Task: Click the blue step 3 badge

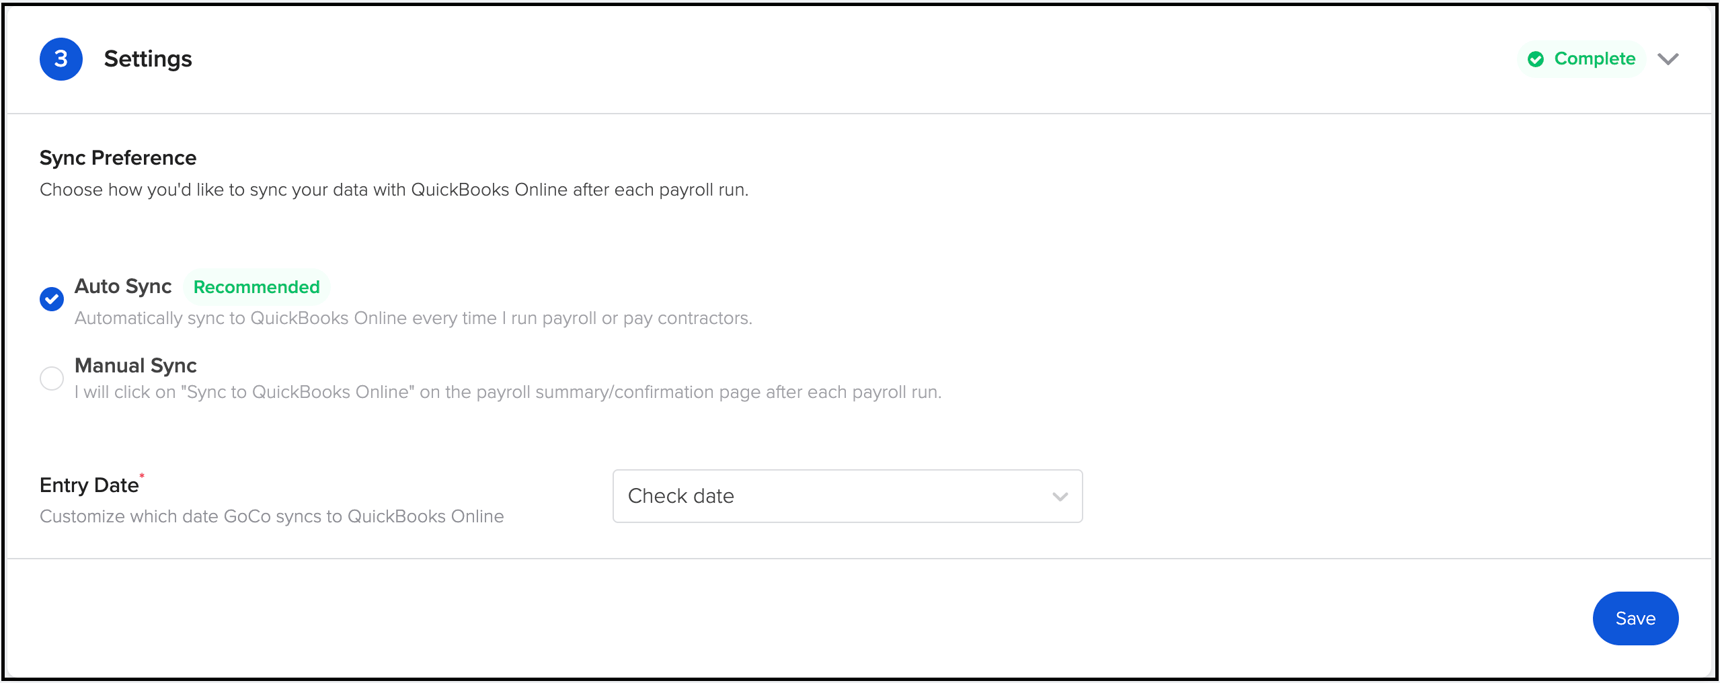Action: [x=60, y=59]
